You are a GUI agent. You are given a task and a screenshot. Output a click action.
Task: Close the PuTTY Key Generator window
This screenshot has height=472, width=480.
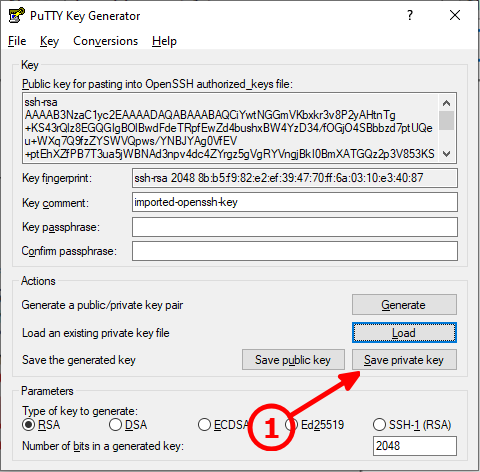455,15
